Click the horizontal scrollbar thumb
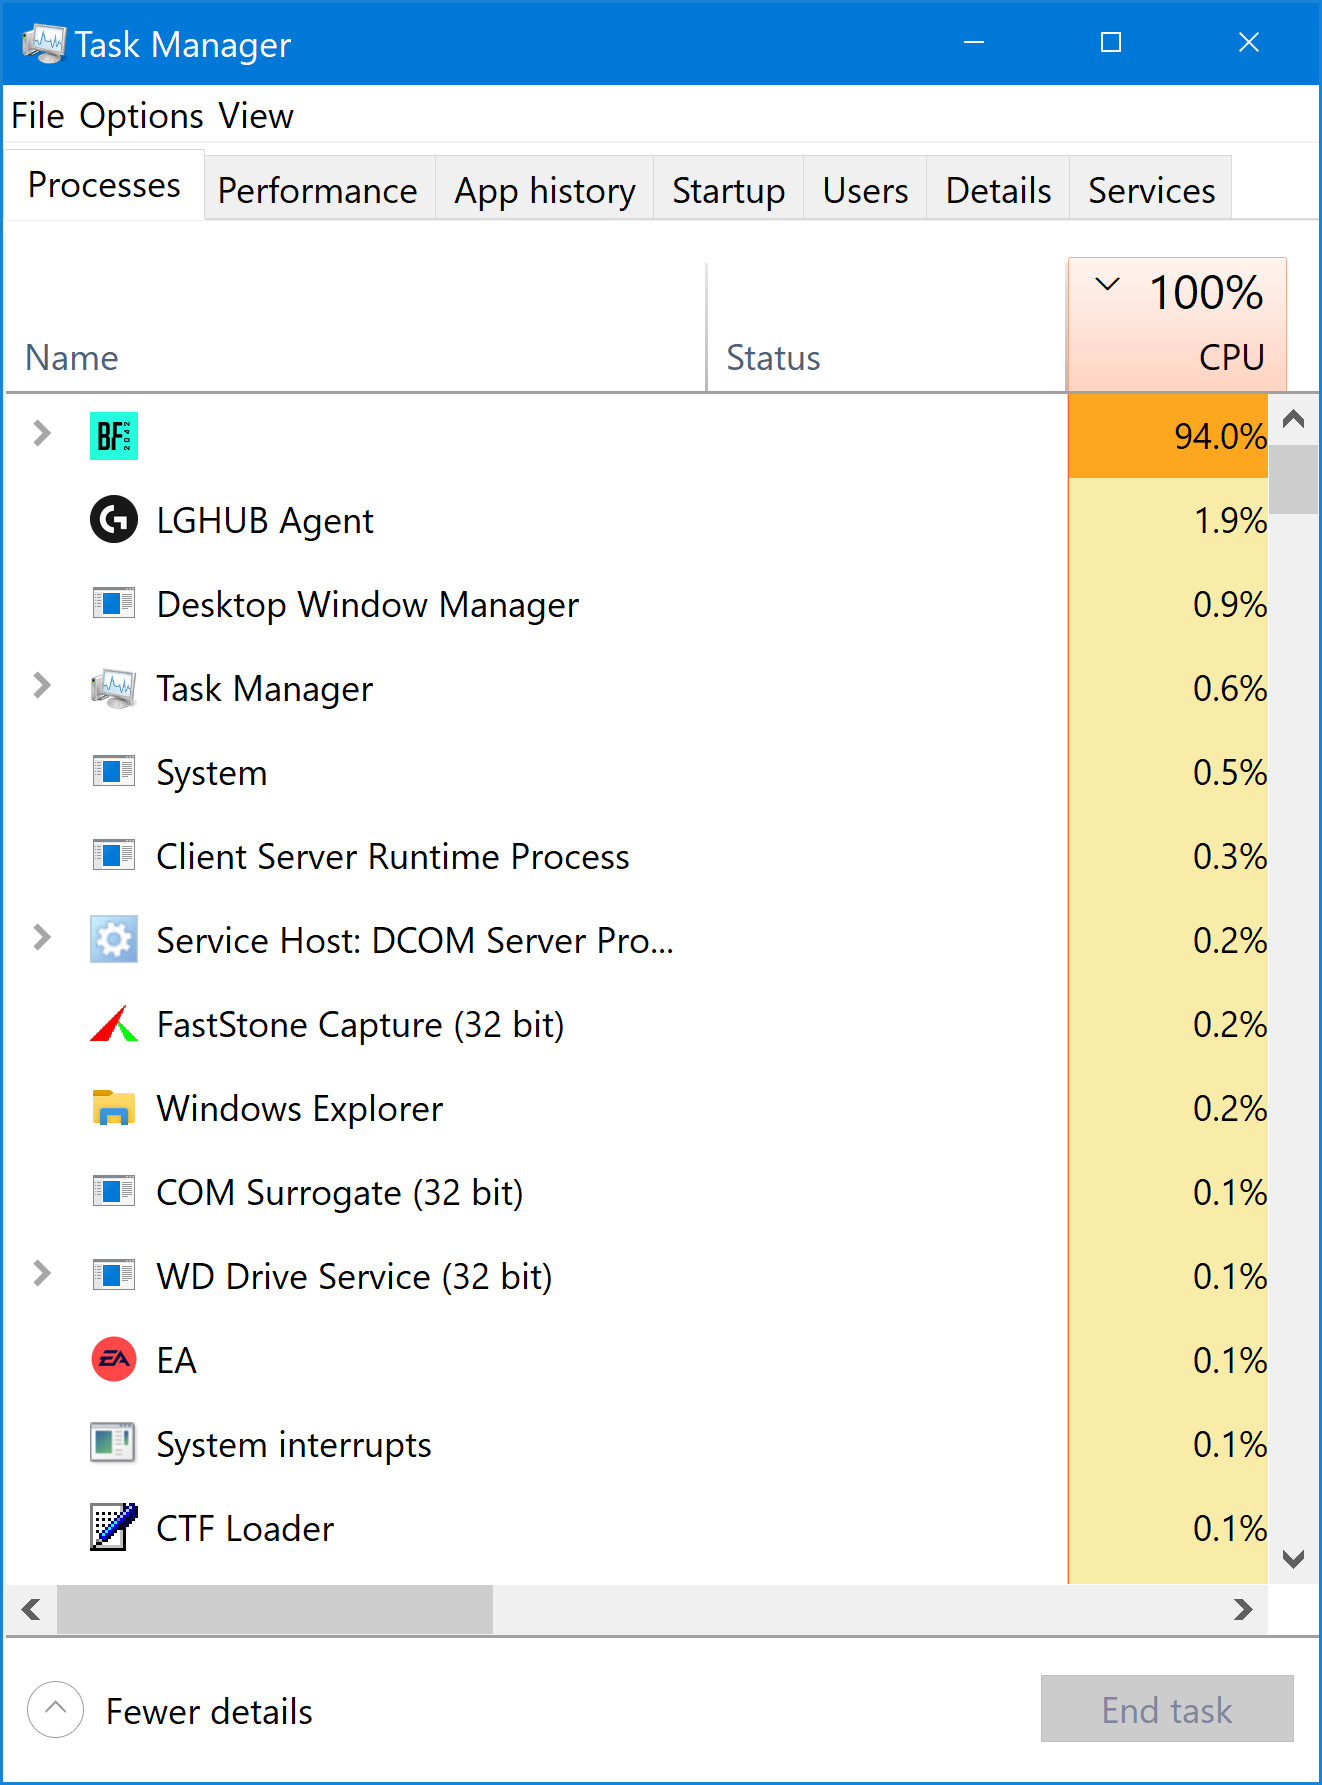This screenshot has height=1785, width=1322. pos(275,1609)
